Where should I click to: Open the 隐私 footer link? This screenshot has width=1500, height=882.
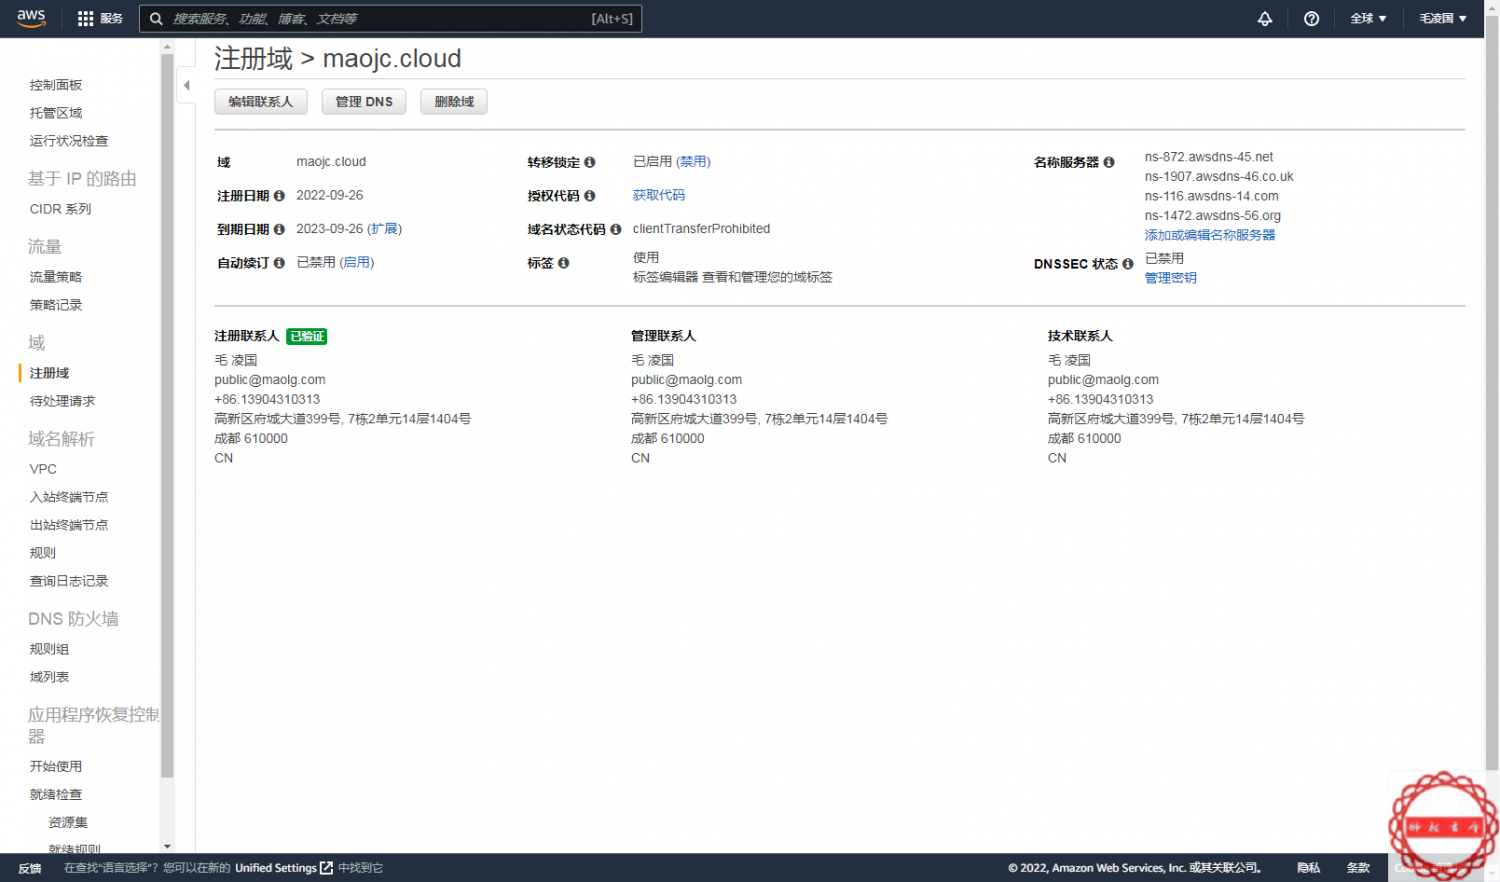tap(1308, 868)
